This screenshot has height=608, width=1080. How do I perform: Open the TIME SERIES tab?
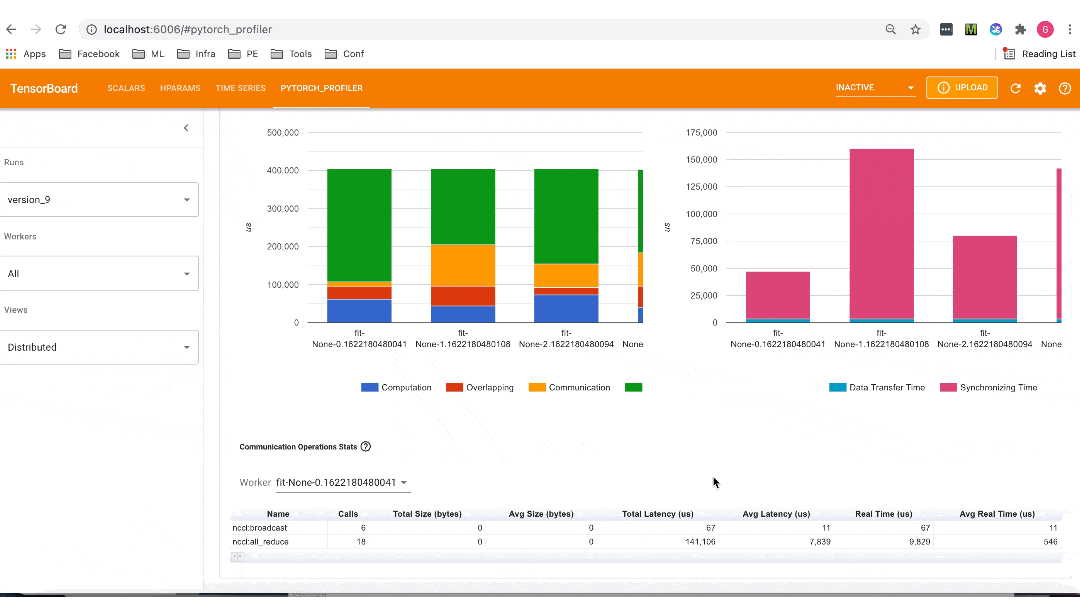coord(240,88)
